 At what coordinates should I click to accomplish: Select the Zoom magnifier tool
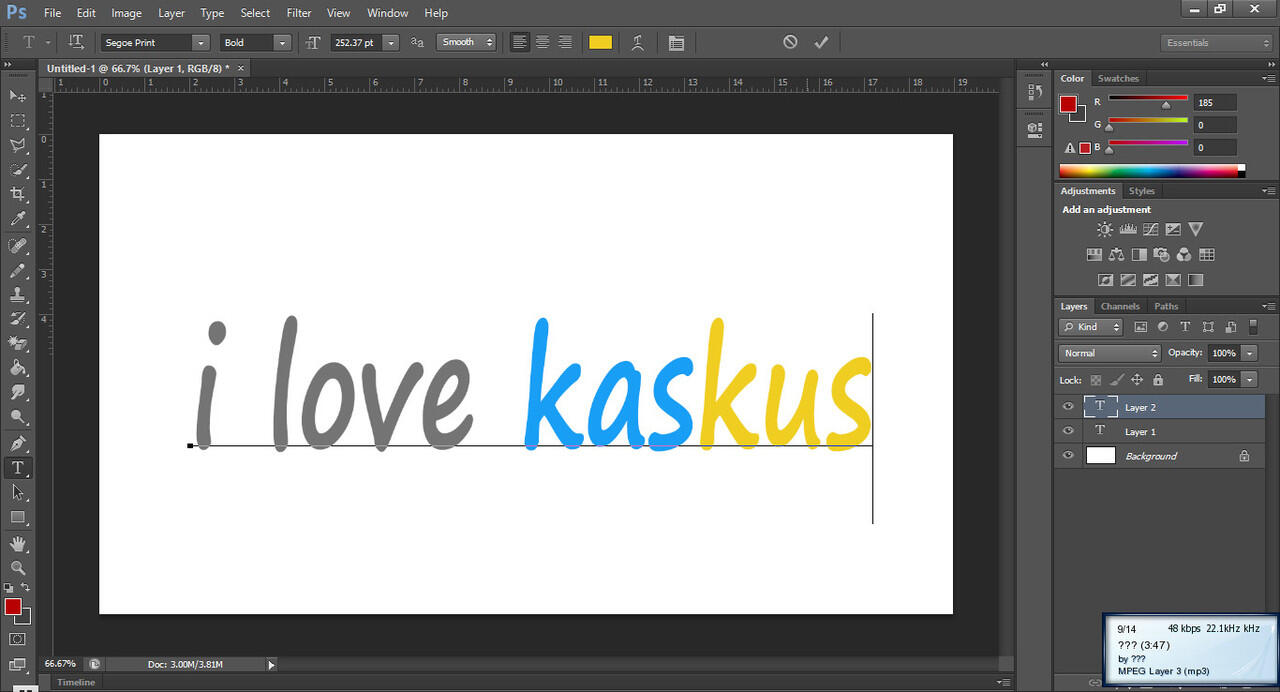(x=18, y=568)
